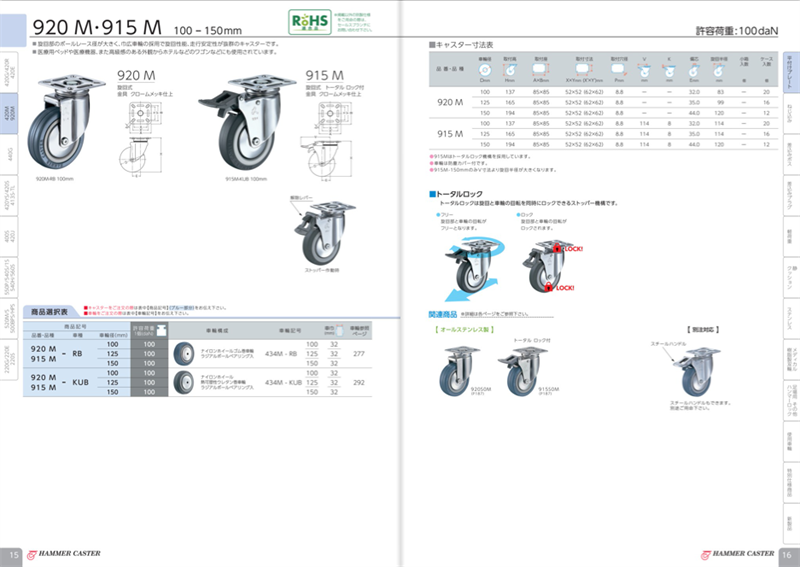
Task: Click the page title 920 M·915 M
Action: click(x=97, y=27)
